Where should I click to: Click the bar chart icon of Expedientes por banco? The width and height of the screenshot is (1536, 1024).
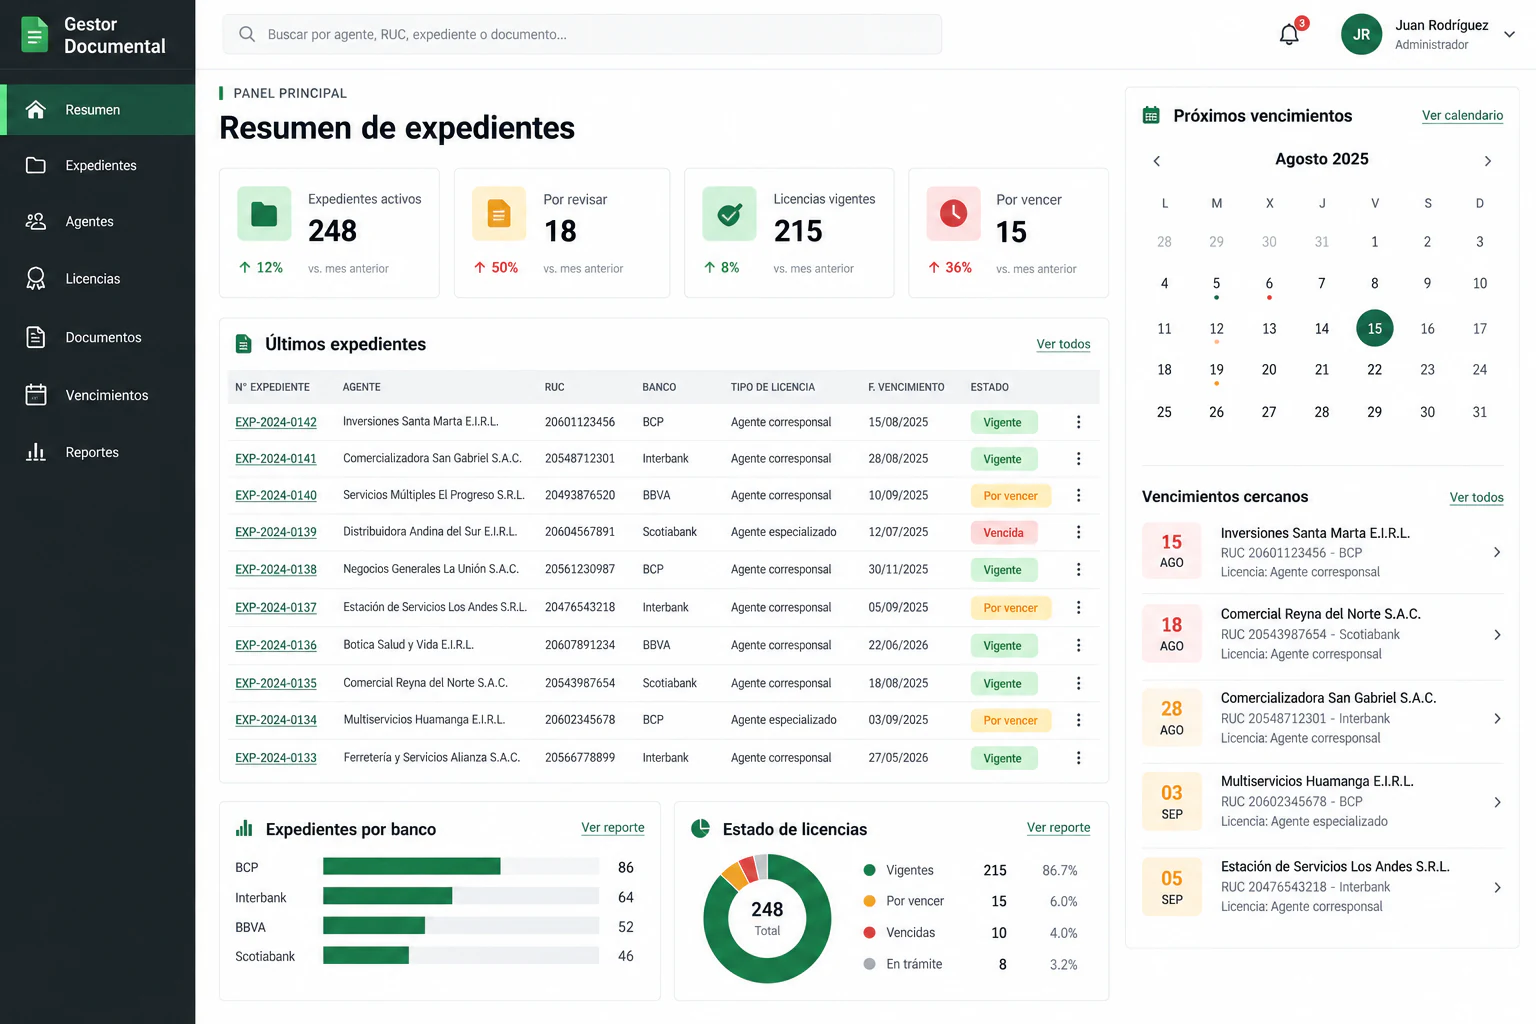click(x=244, y=829)
